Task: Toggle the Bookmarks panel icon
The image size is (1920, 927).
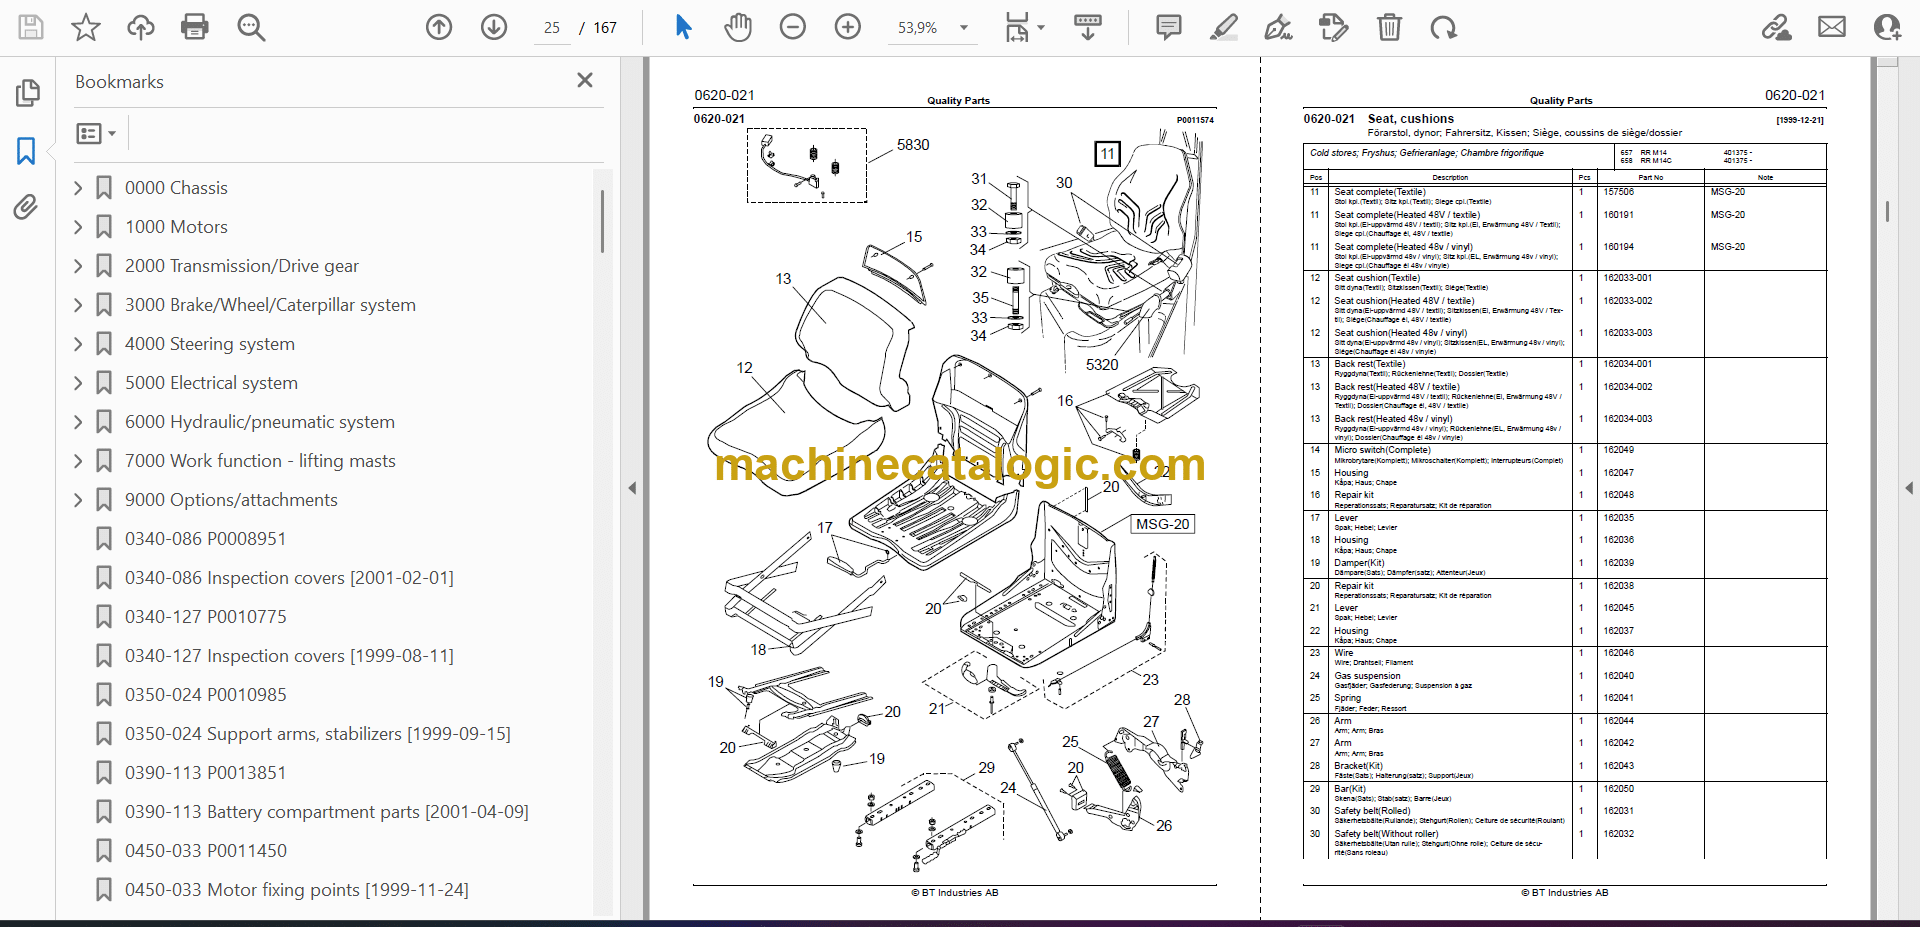Action: pos(27,151)
